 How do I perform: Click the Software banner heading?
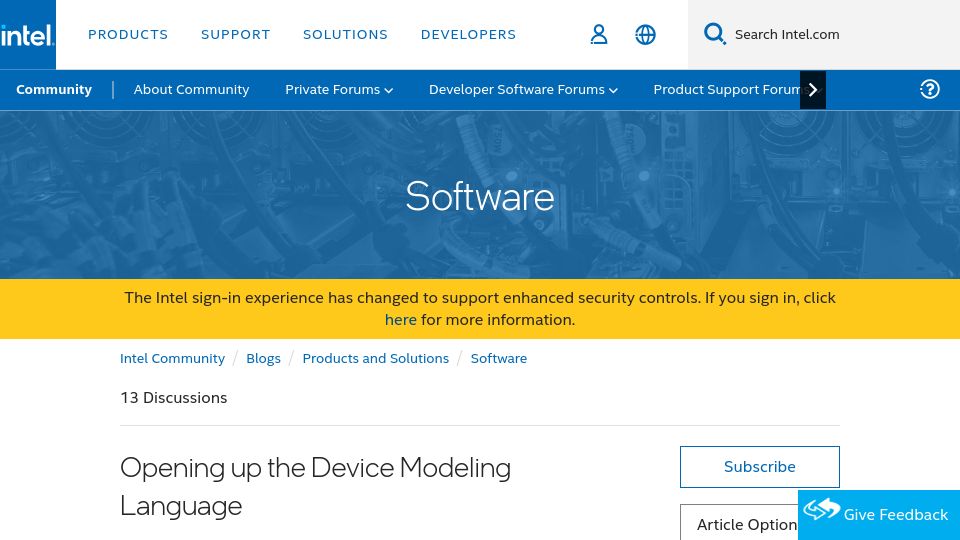click(480, 197)
